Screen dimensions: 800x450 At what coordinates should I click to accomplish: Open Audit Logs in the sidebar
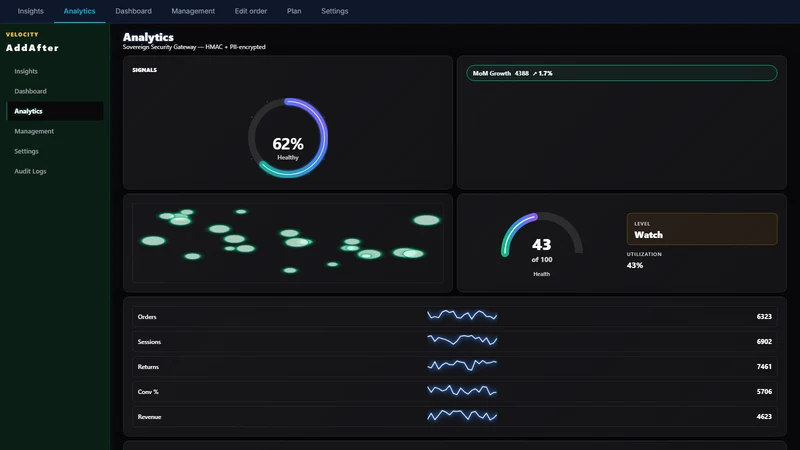click(x=55, y=171)
